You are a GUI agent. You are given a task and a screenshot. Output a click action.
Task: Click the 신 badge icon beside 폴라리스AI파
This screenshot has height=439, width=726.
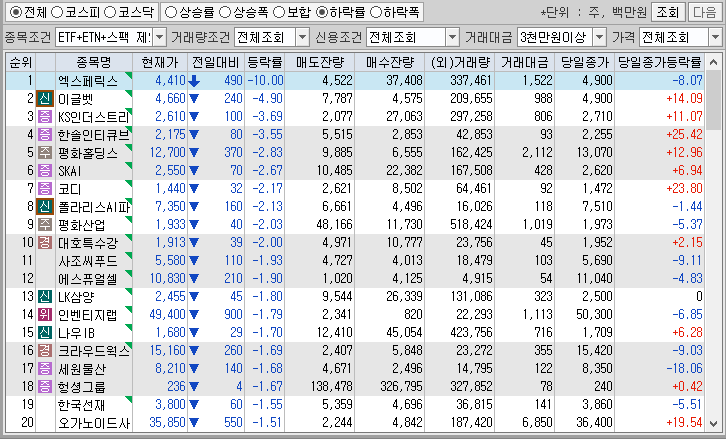45,207
